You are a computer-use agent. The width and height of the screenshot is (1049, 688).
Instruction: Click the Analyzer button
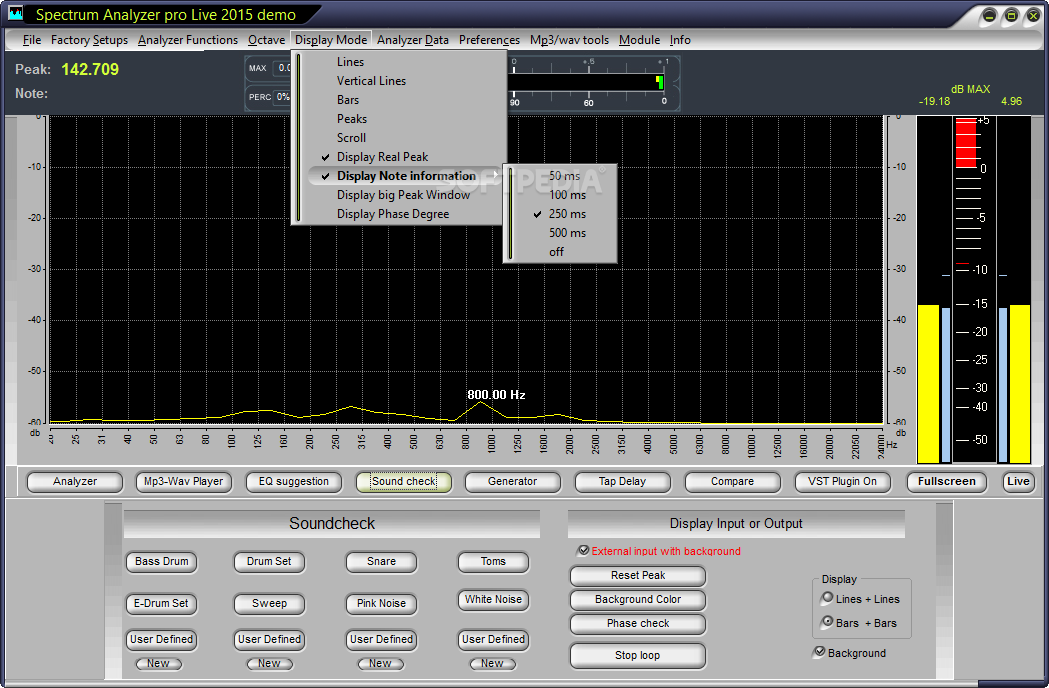(x=75, y=481)
